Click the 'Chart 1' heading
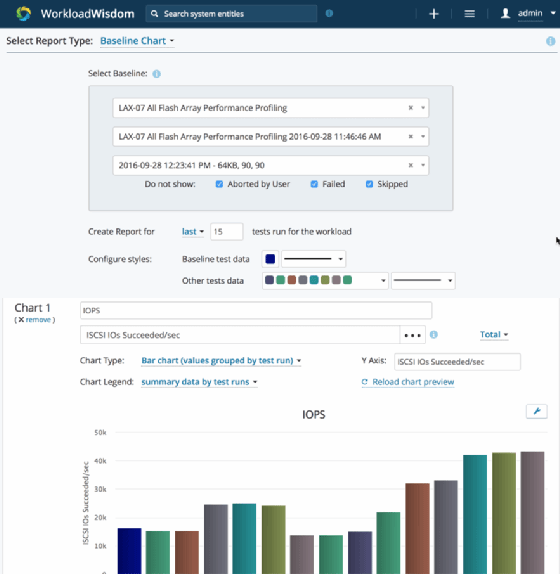 pyautogui.click(x=32, y=308)
